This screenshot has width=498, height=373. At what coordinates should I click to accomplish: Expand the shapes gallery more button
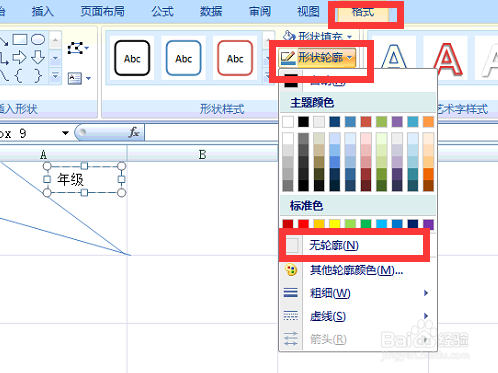coord(55,77)
